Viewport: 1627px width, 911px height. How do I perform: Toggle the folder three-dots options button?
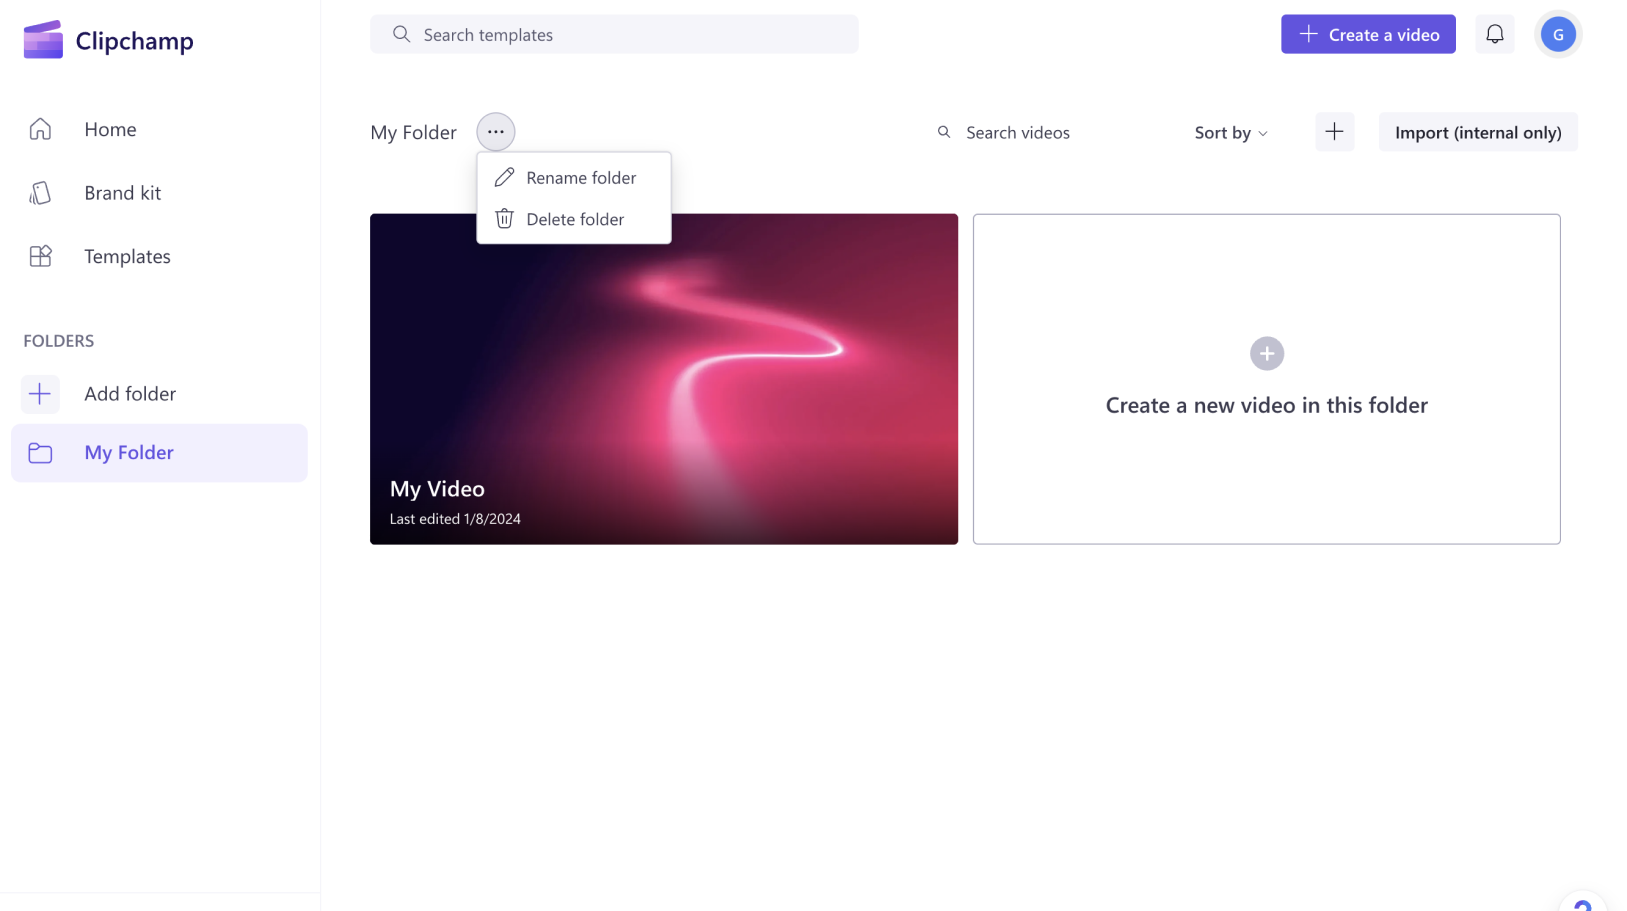tap(496, 132)
